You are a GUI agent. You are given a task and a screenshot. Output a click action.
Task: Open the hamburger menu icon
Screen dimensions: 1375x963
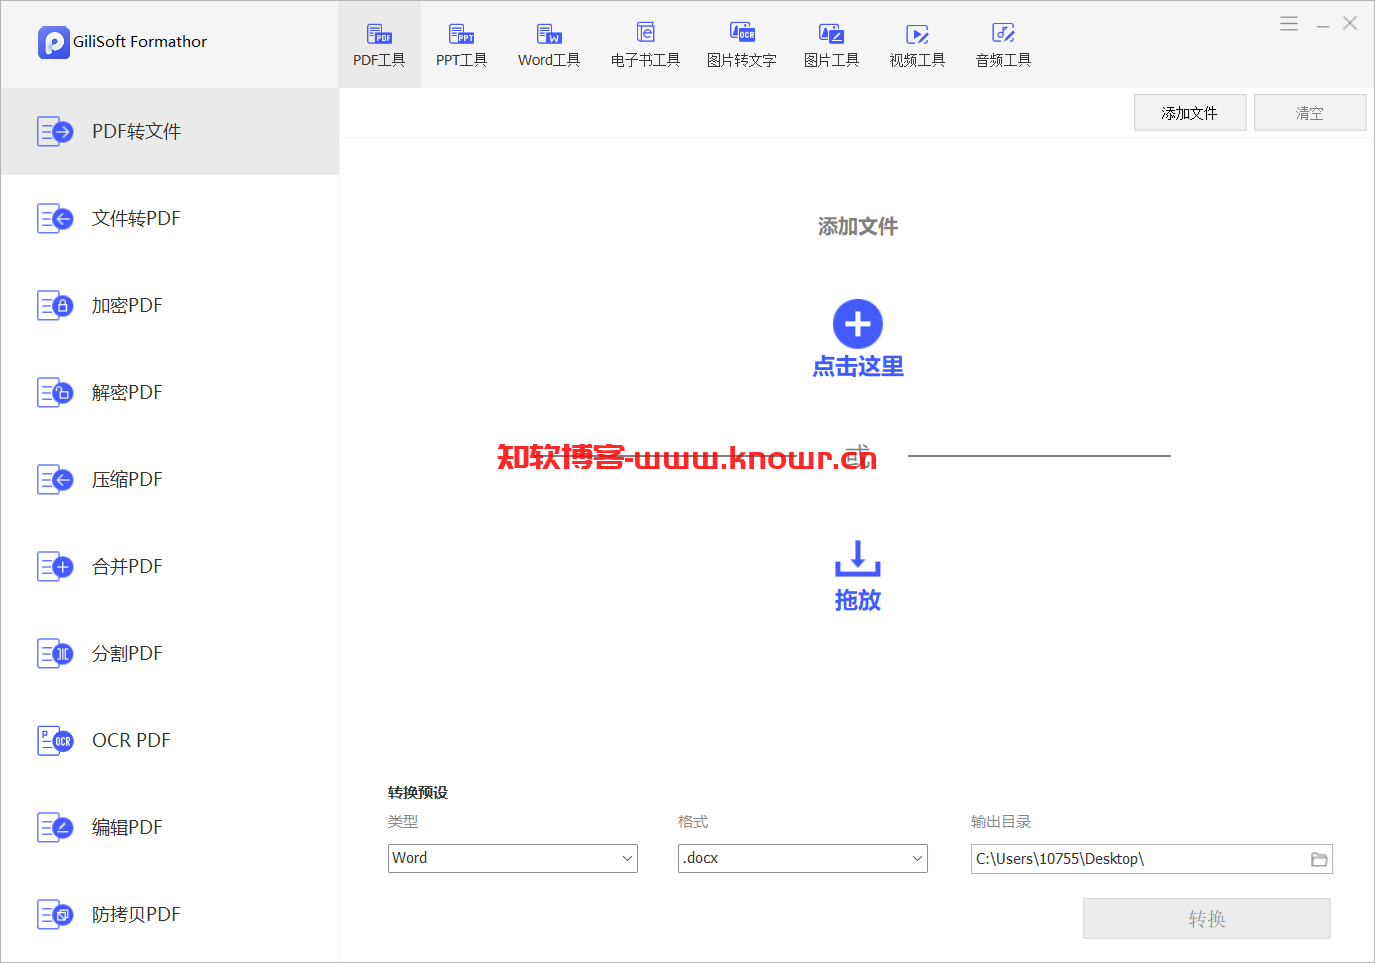(x=1289, y=23)
